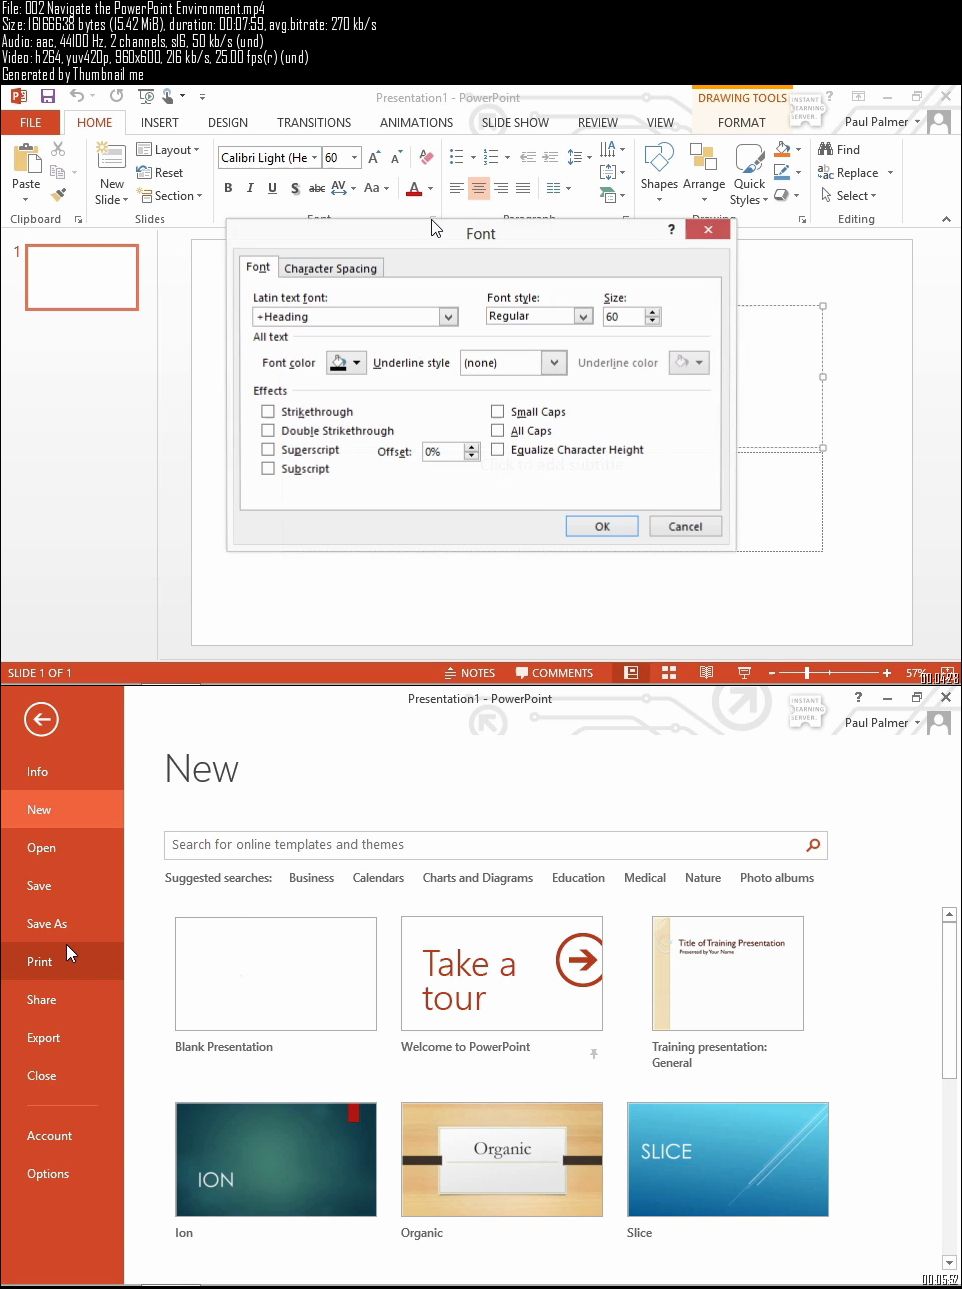Open the FILE tab
The width and height of the screenshot is (962, 1289).
pos(31,123)
